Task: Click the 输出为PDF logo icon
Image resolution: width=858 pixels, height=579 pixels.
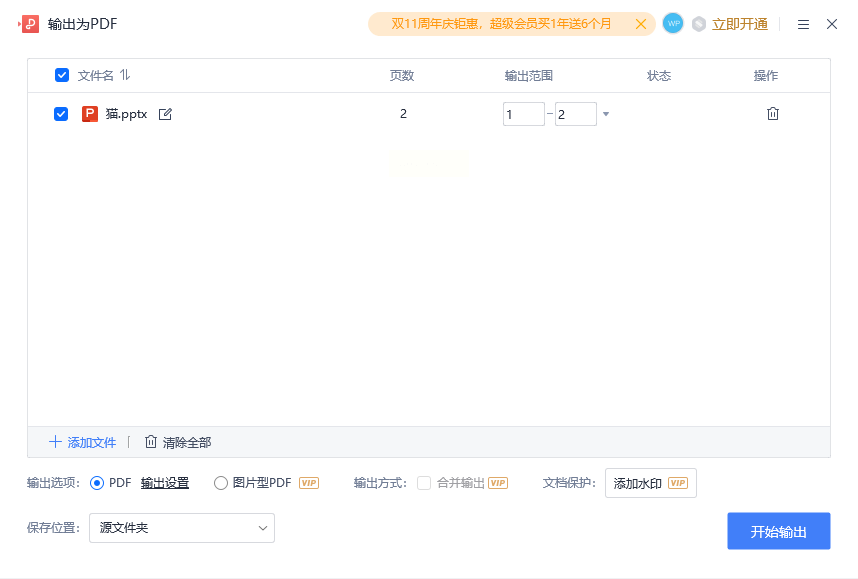Action: (28, 24)
